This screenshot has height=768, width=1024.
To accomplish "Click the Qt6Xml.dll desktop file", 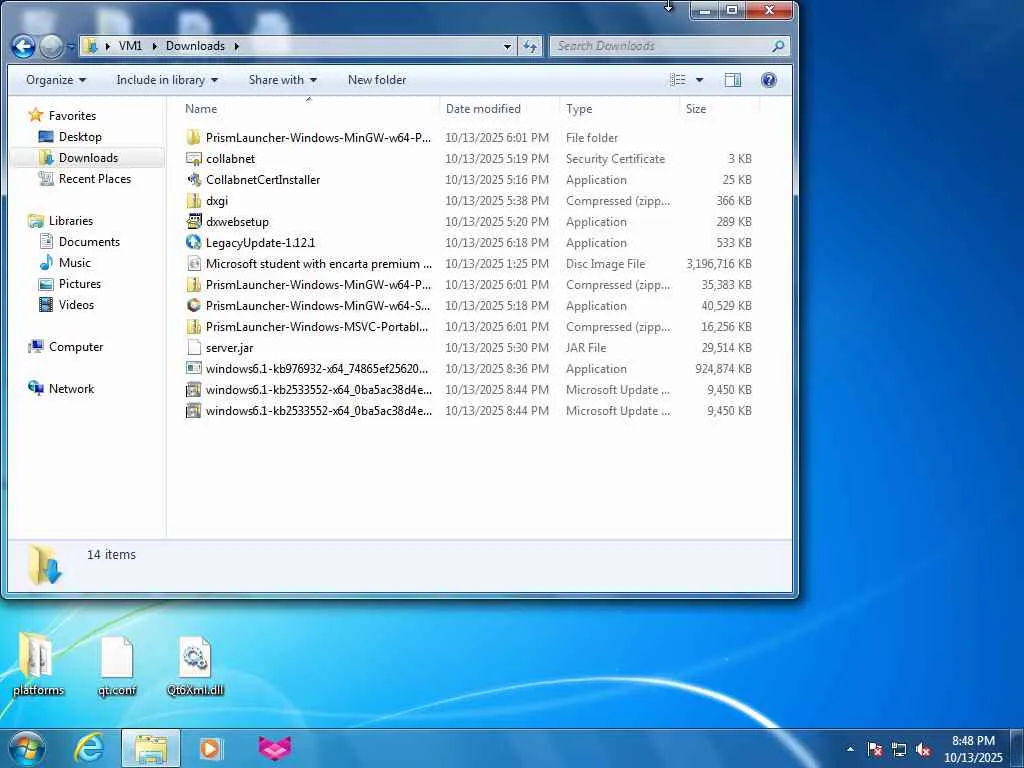I will 195,666.
